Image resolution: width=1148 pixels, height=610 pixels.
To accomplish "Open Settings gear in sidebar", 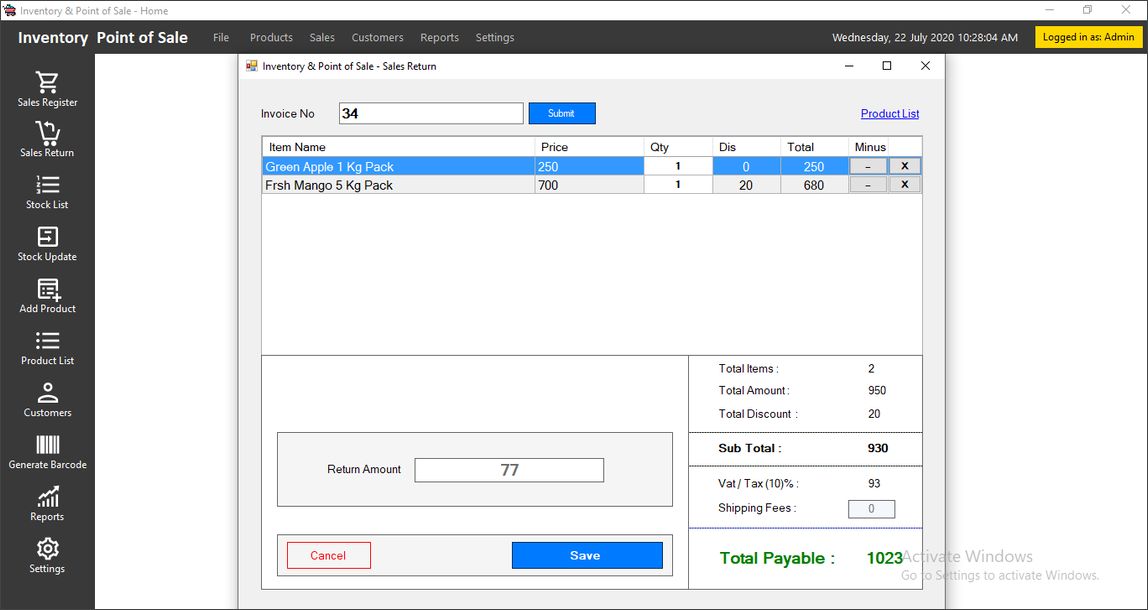I will pos(47,555).
